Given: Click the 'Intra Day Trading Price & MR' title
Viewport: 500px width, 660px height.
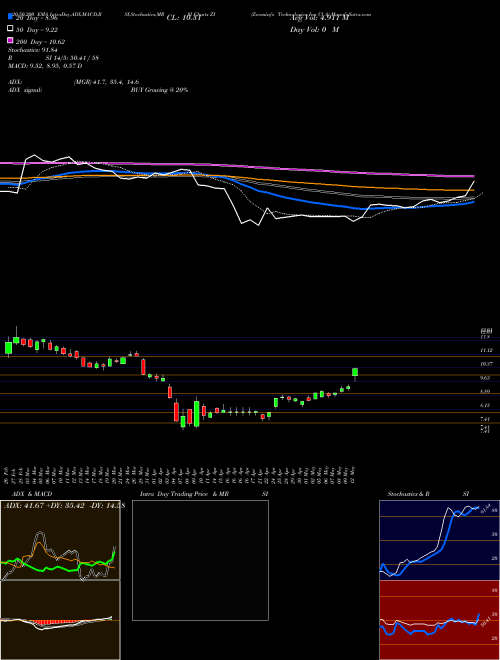Looking at the screenshot, I should 184,494.
